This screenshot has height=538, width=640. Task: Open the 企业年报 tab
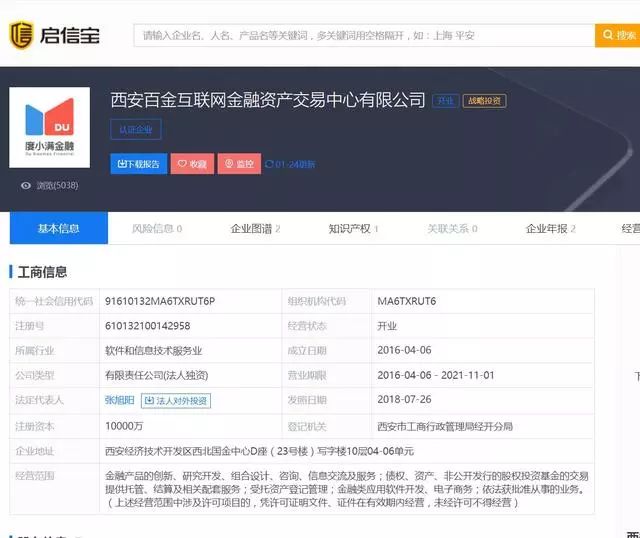click(551, 229)
